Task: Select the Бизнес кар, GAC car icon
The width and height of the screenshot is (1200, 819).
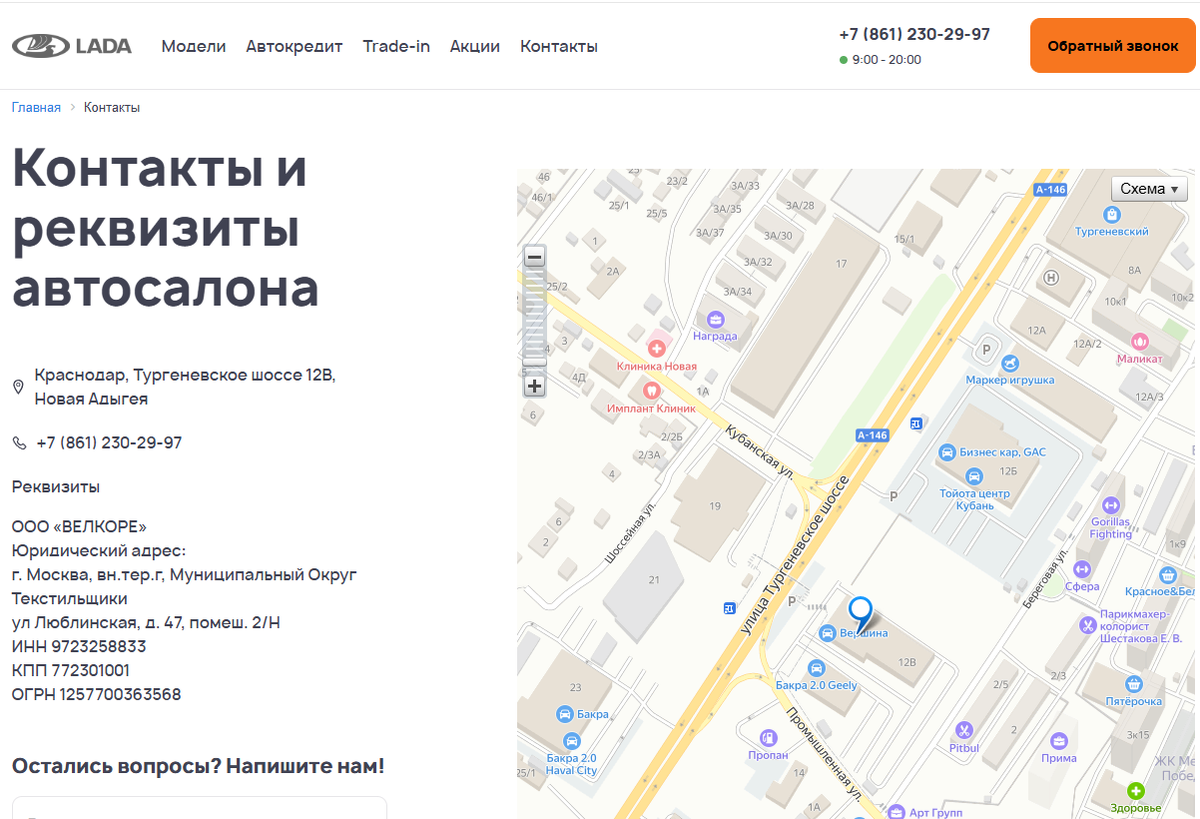Action: [947, 452]
